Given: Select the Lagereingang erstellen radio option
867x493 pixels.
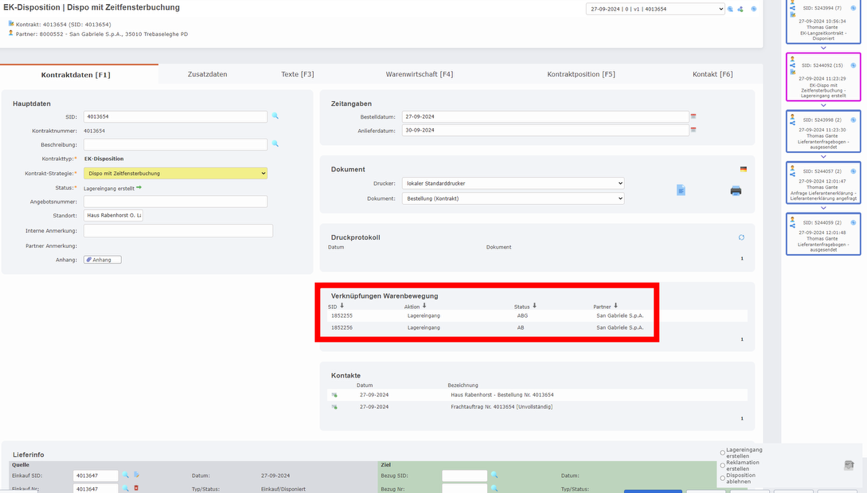Looking at the screenshot, I should [723, 453].
